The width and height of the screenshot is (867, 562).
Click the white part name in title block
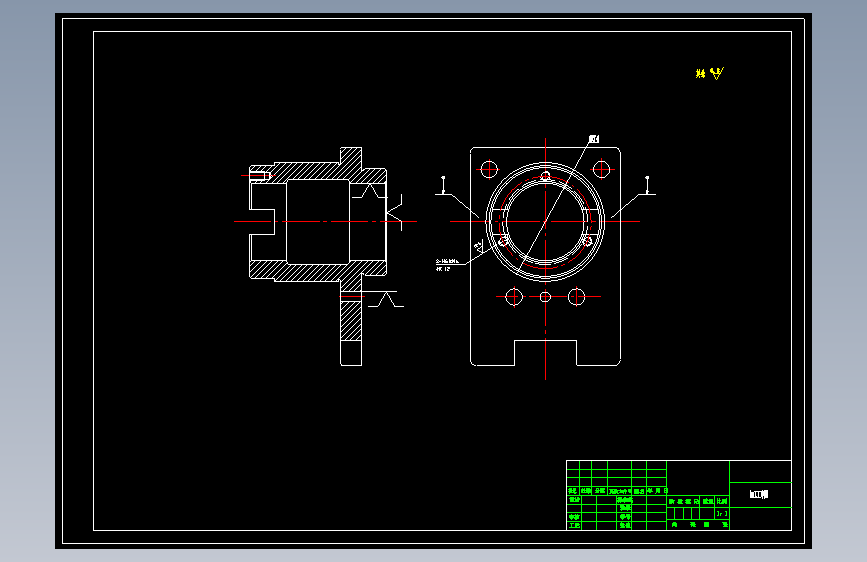(759, 494)
